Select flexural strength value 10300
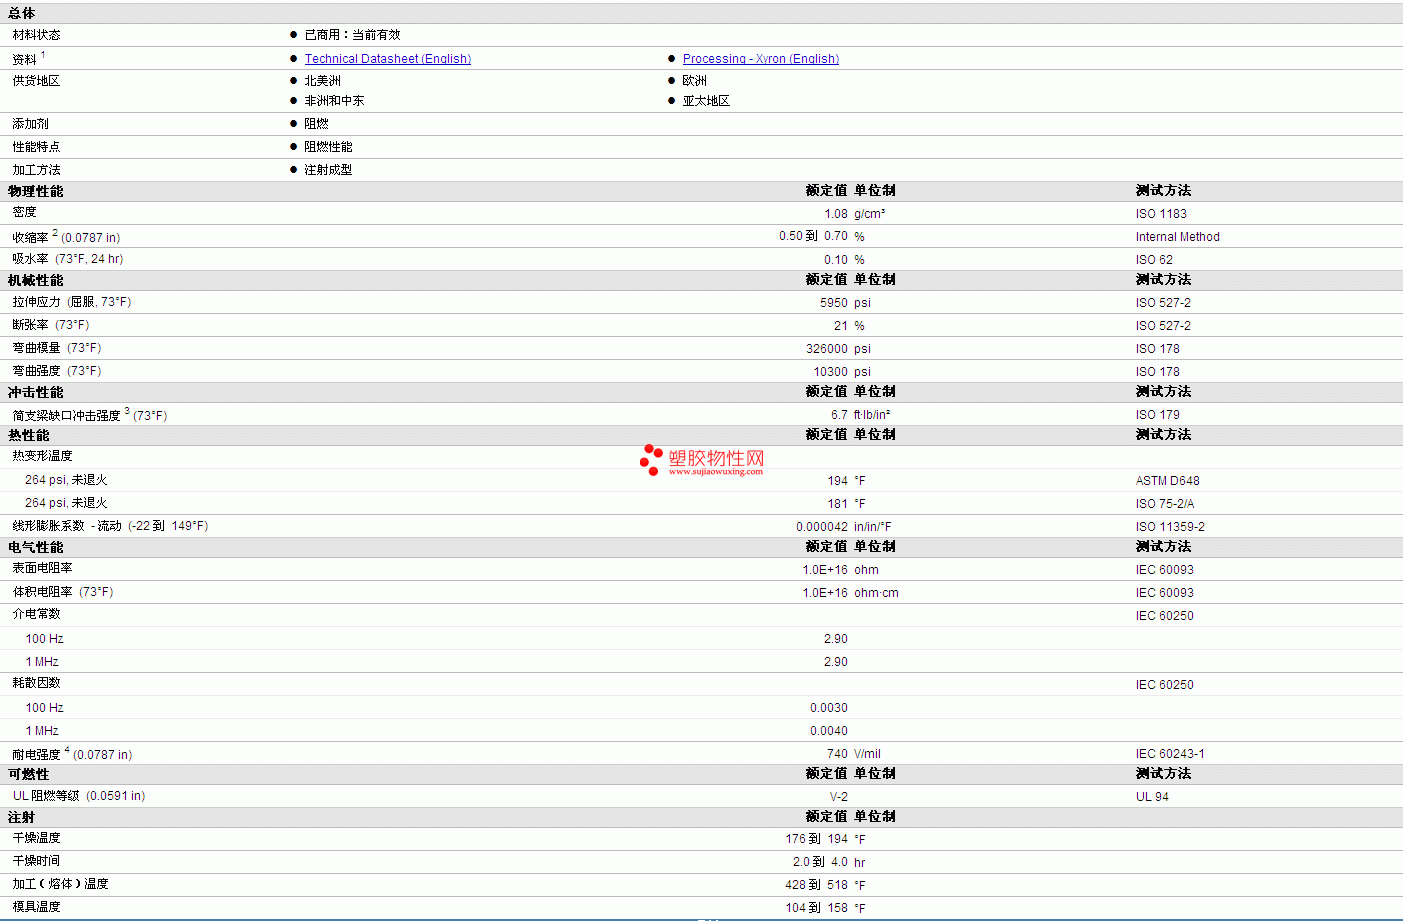 [x=830, y=372]
